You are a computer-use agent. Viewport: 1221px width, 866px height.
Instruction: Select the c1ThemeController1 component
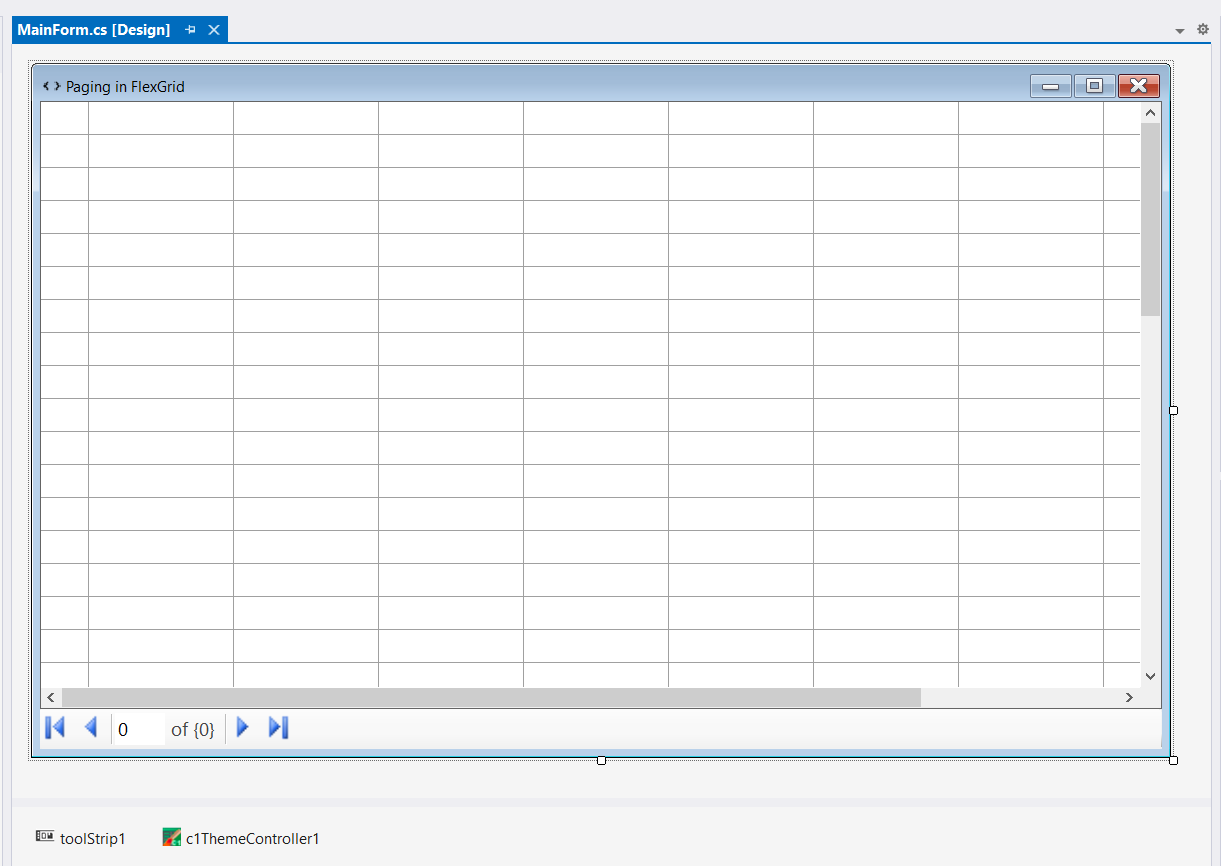pos(241,838)
